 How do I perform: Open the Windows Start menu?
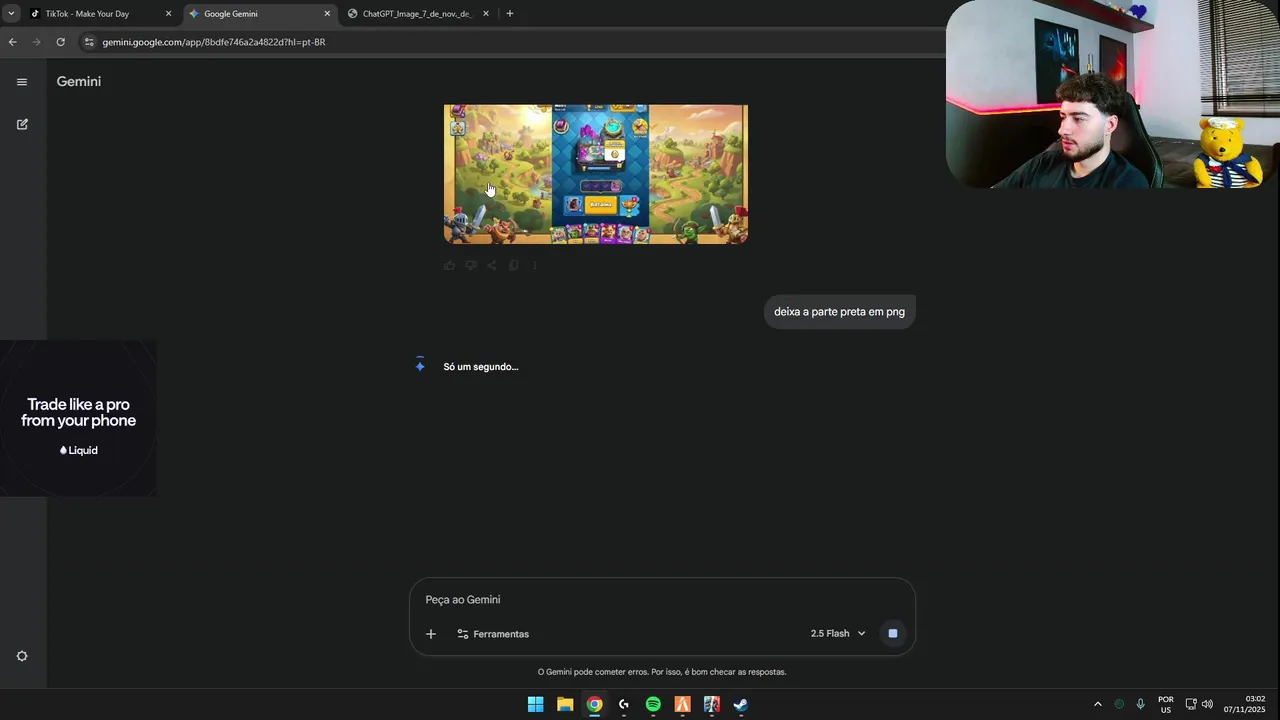pyautogui.click(x=535, y=704)
